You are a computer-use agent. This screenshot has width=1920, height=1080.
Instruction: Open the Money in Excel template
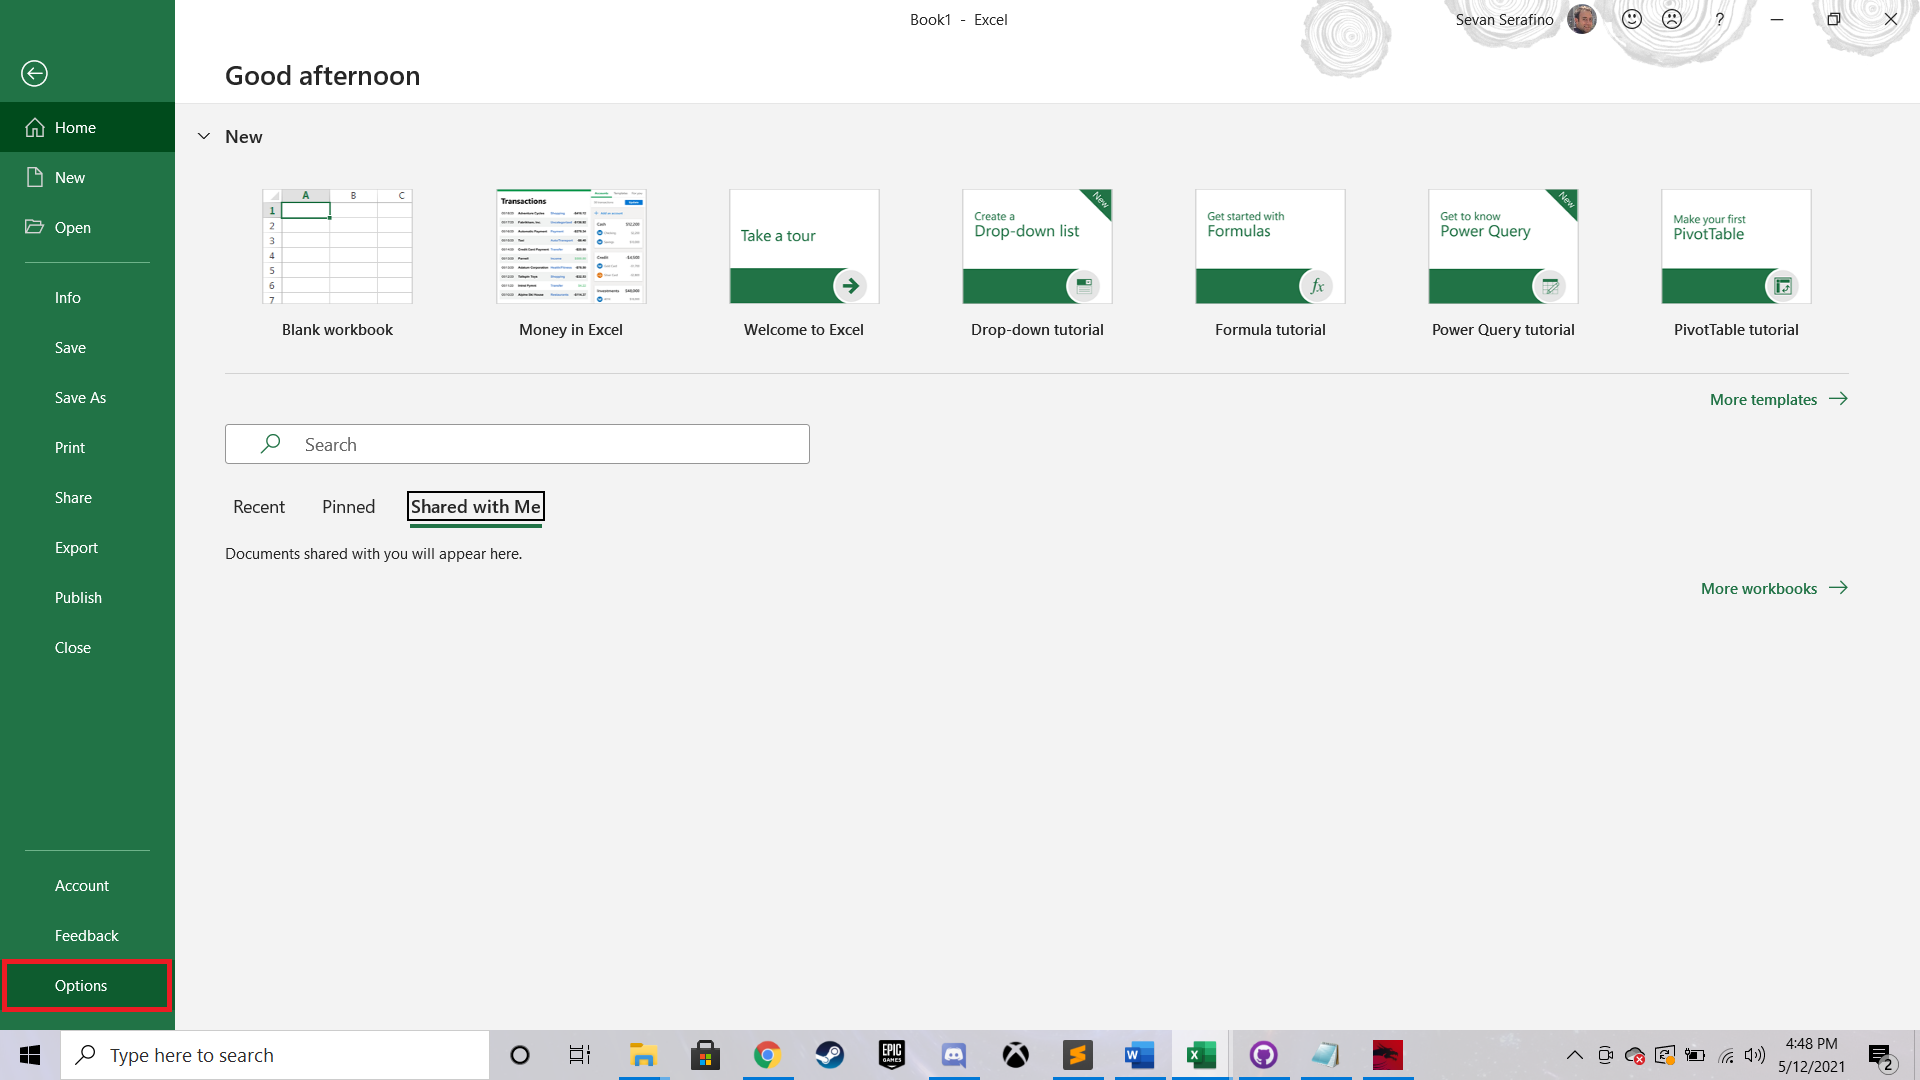pos(571,264)
